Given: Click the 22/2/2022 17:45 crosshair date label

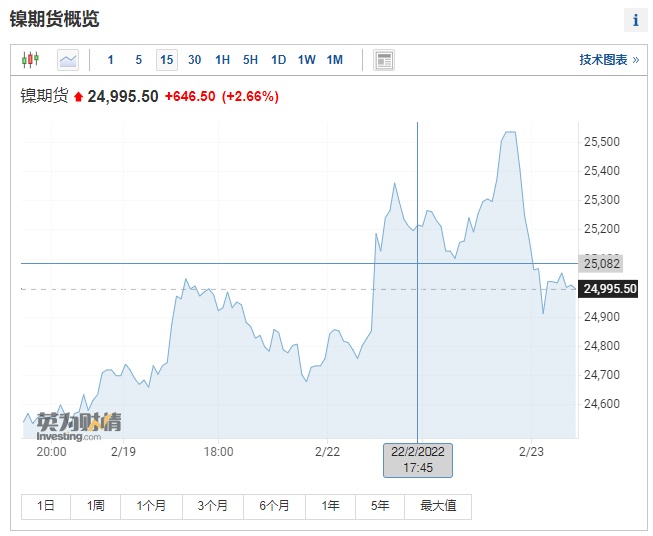Looking at the screenshot, I should tap(418, 460).
